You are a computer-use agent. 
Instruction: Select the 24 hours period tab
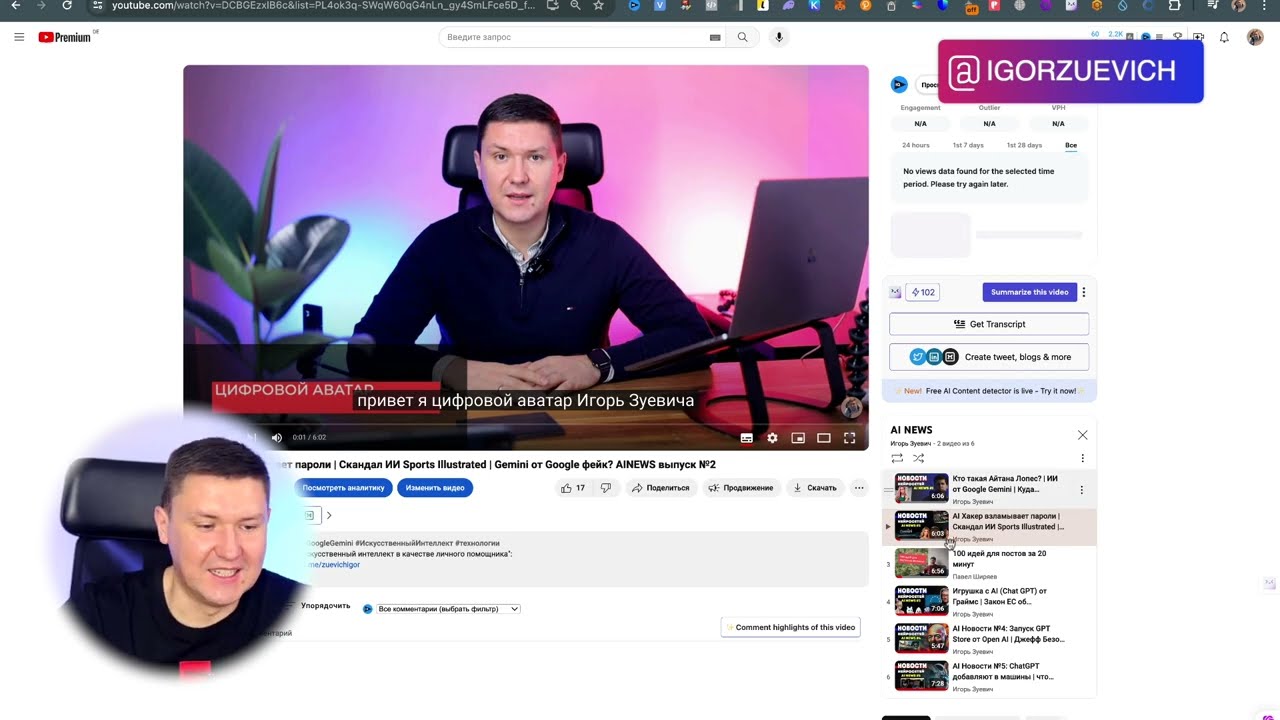click(x=915, y=145)
